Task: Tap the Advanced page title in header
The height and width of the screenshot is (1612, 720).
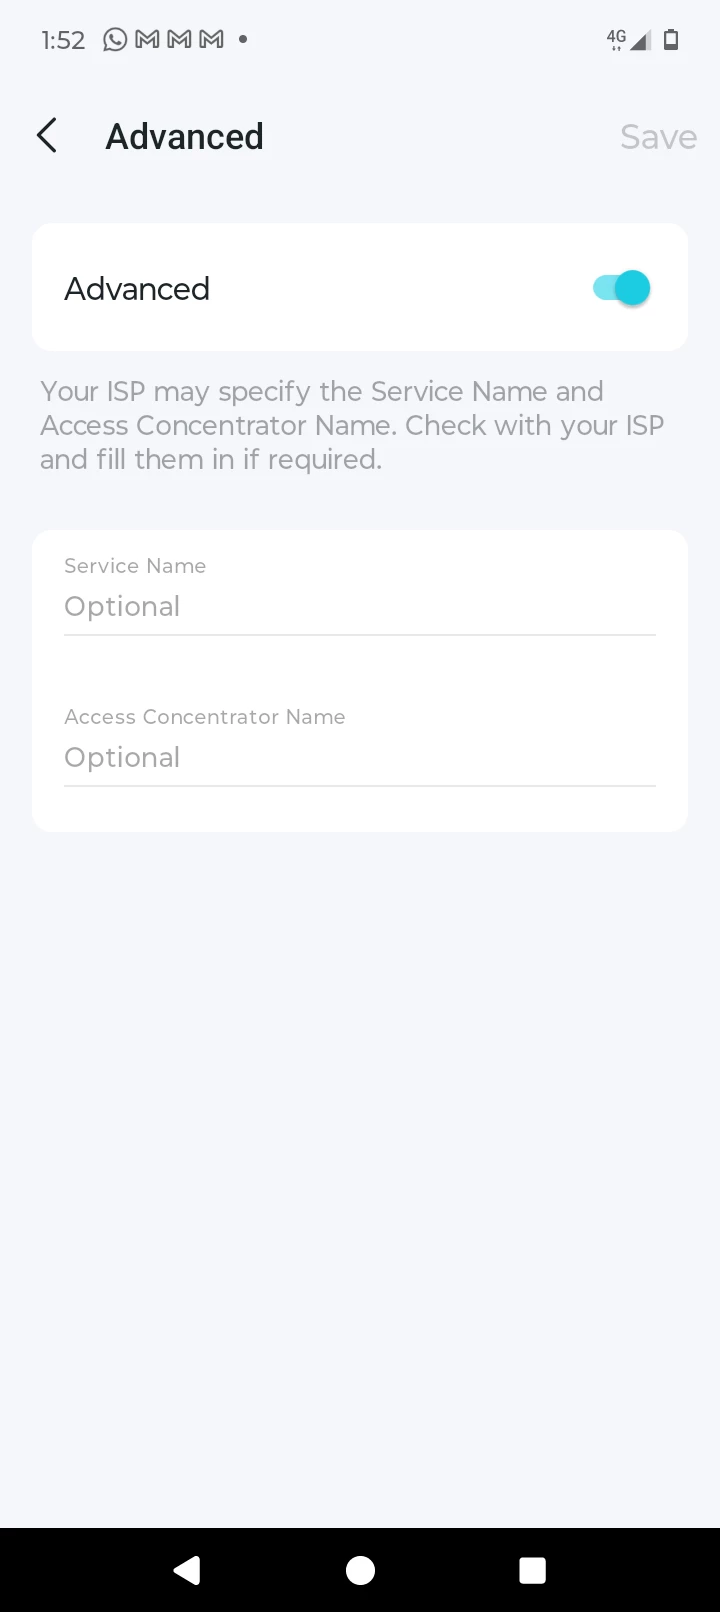Action: point(185,136)
